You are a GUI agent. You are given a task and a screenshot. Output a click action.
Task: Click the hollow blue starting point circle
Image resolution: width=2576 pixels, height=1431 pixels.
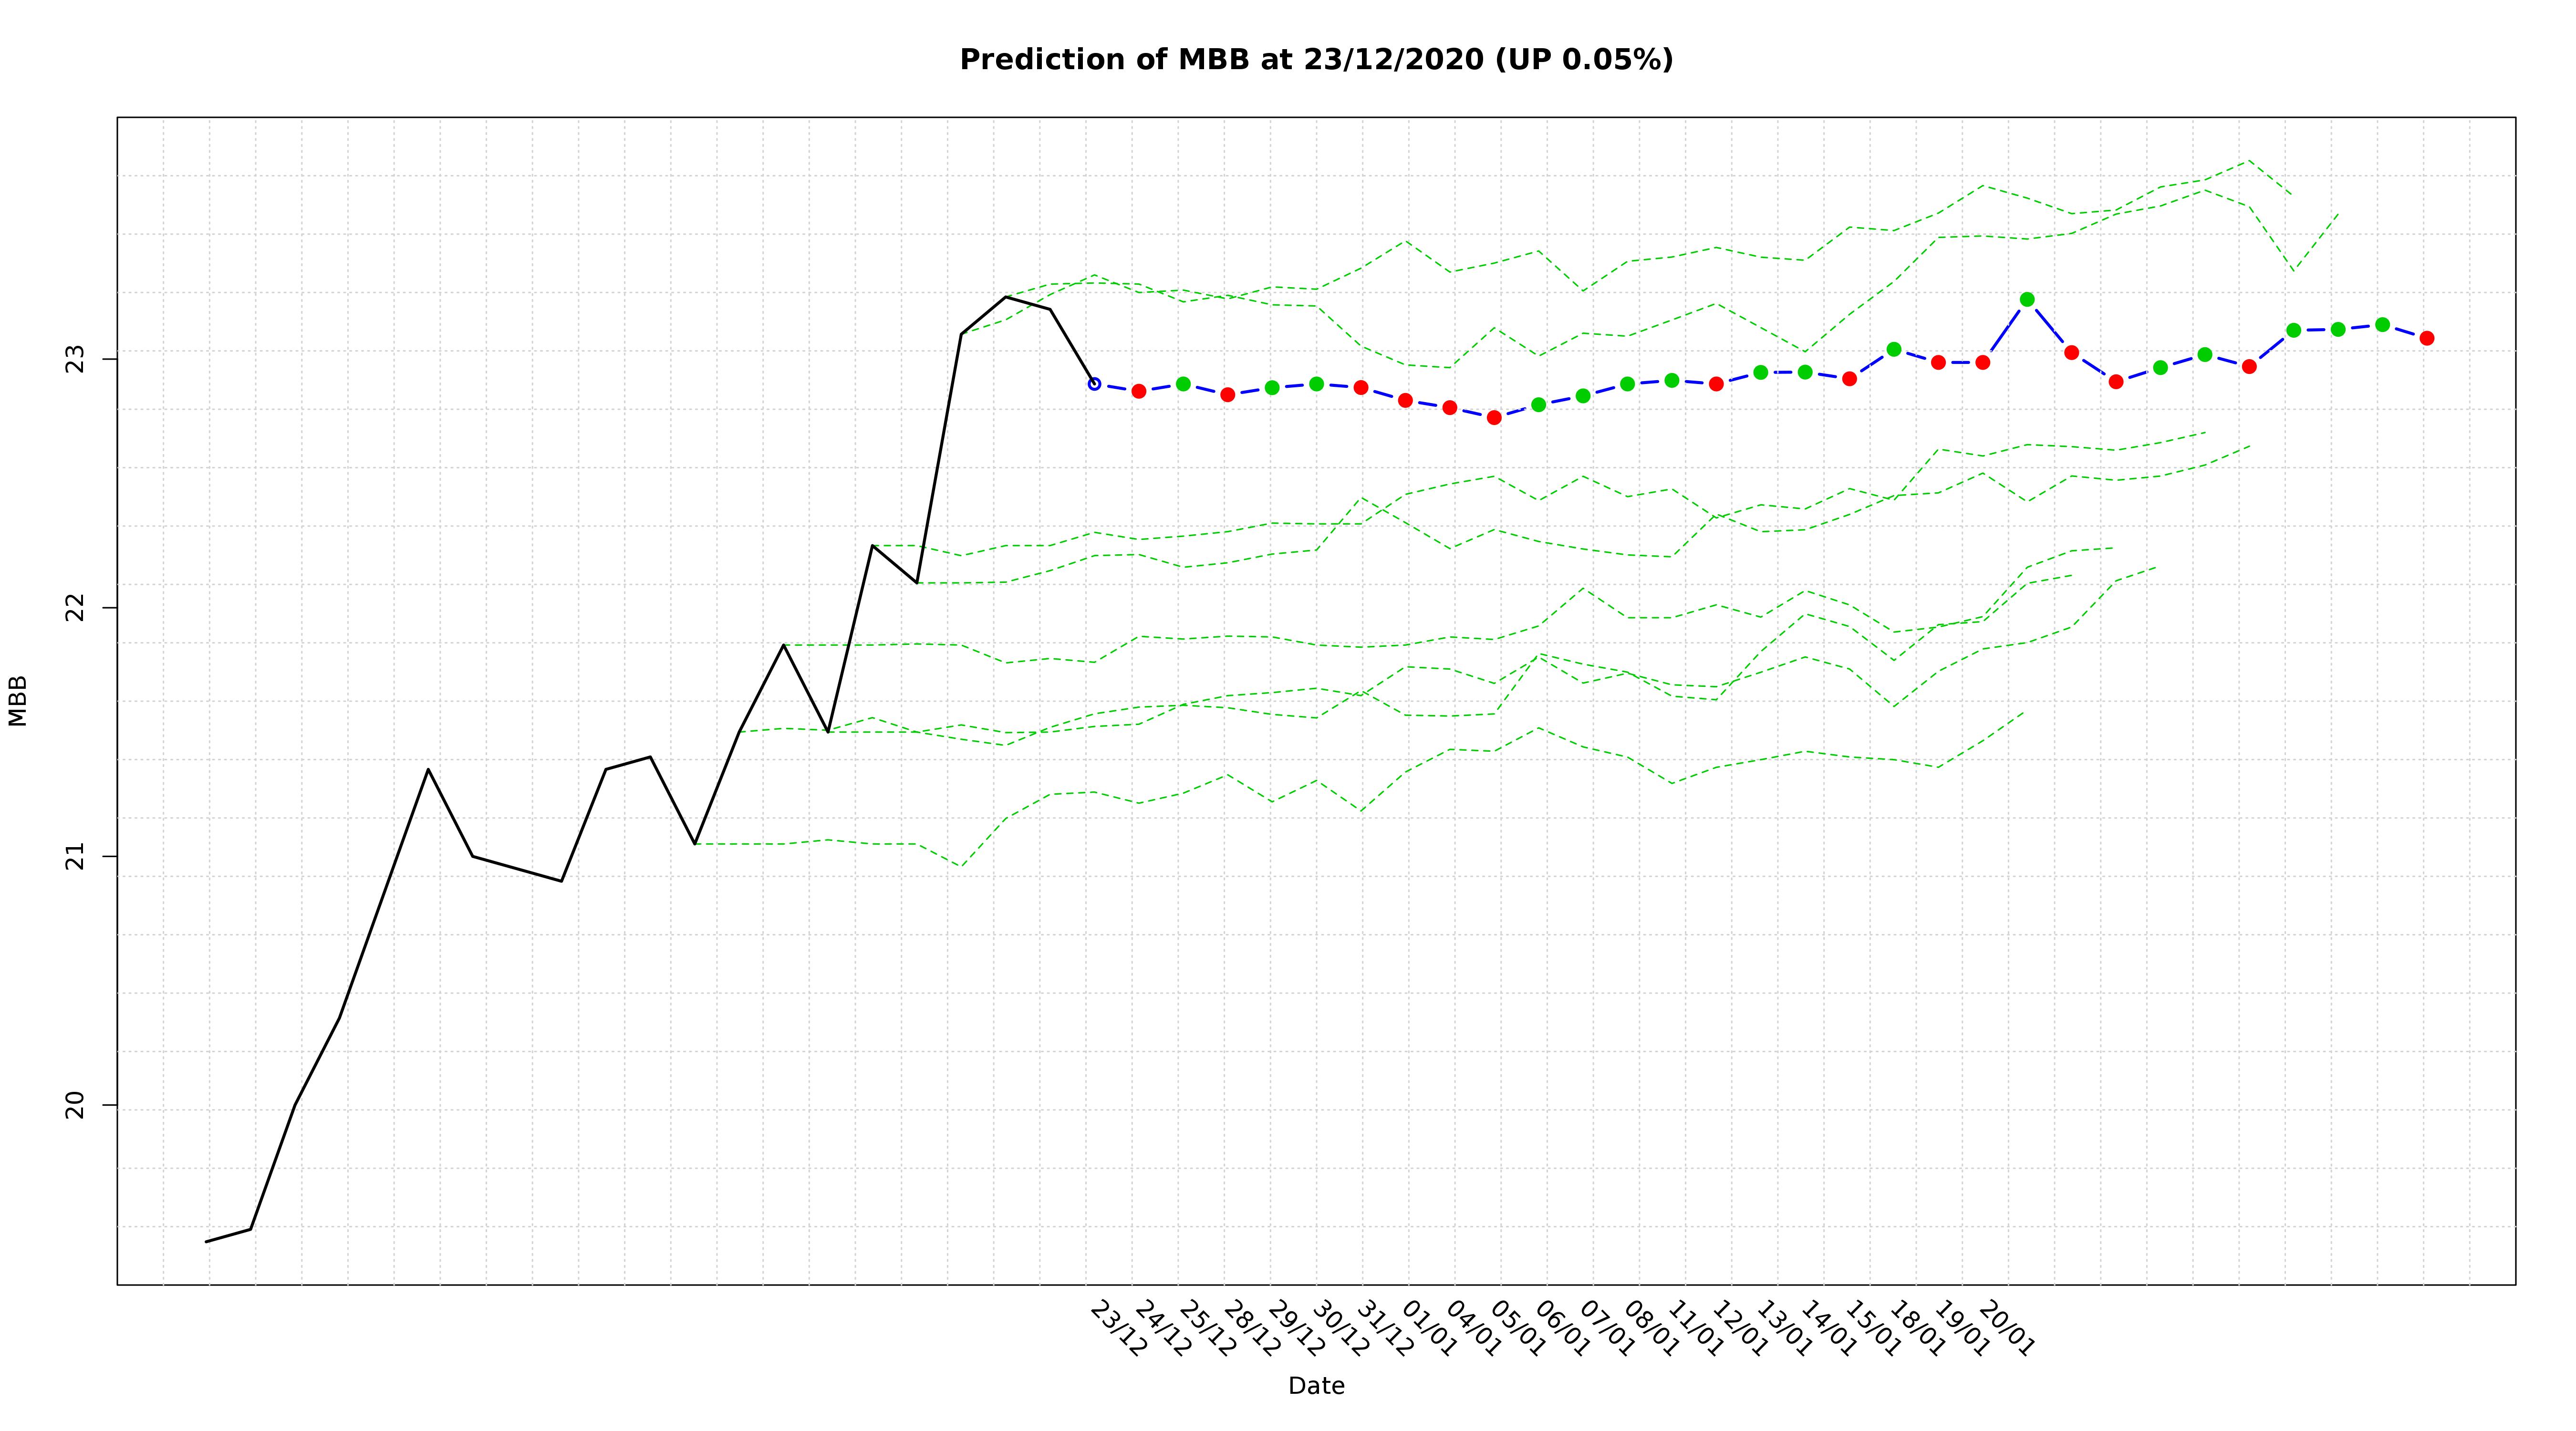click(x=1094, y=384)
